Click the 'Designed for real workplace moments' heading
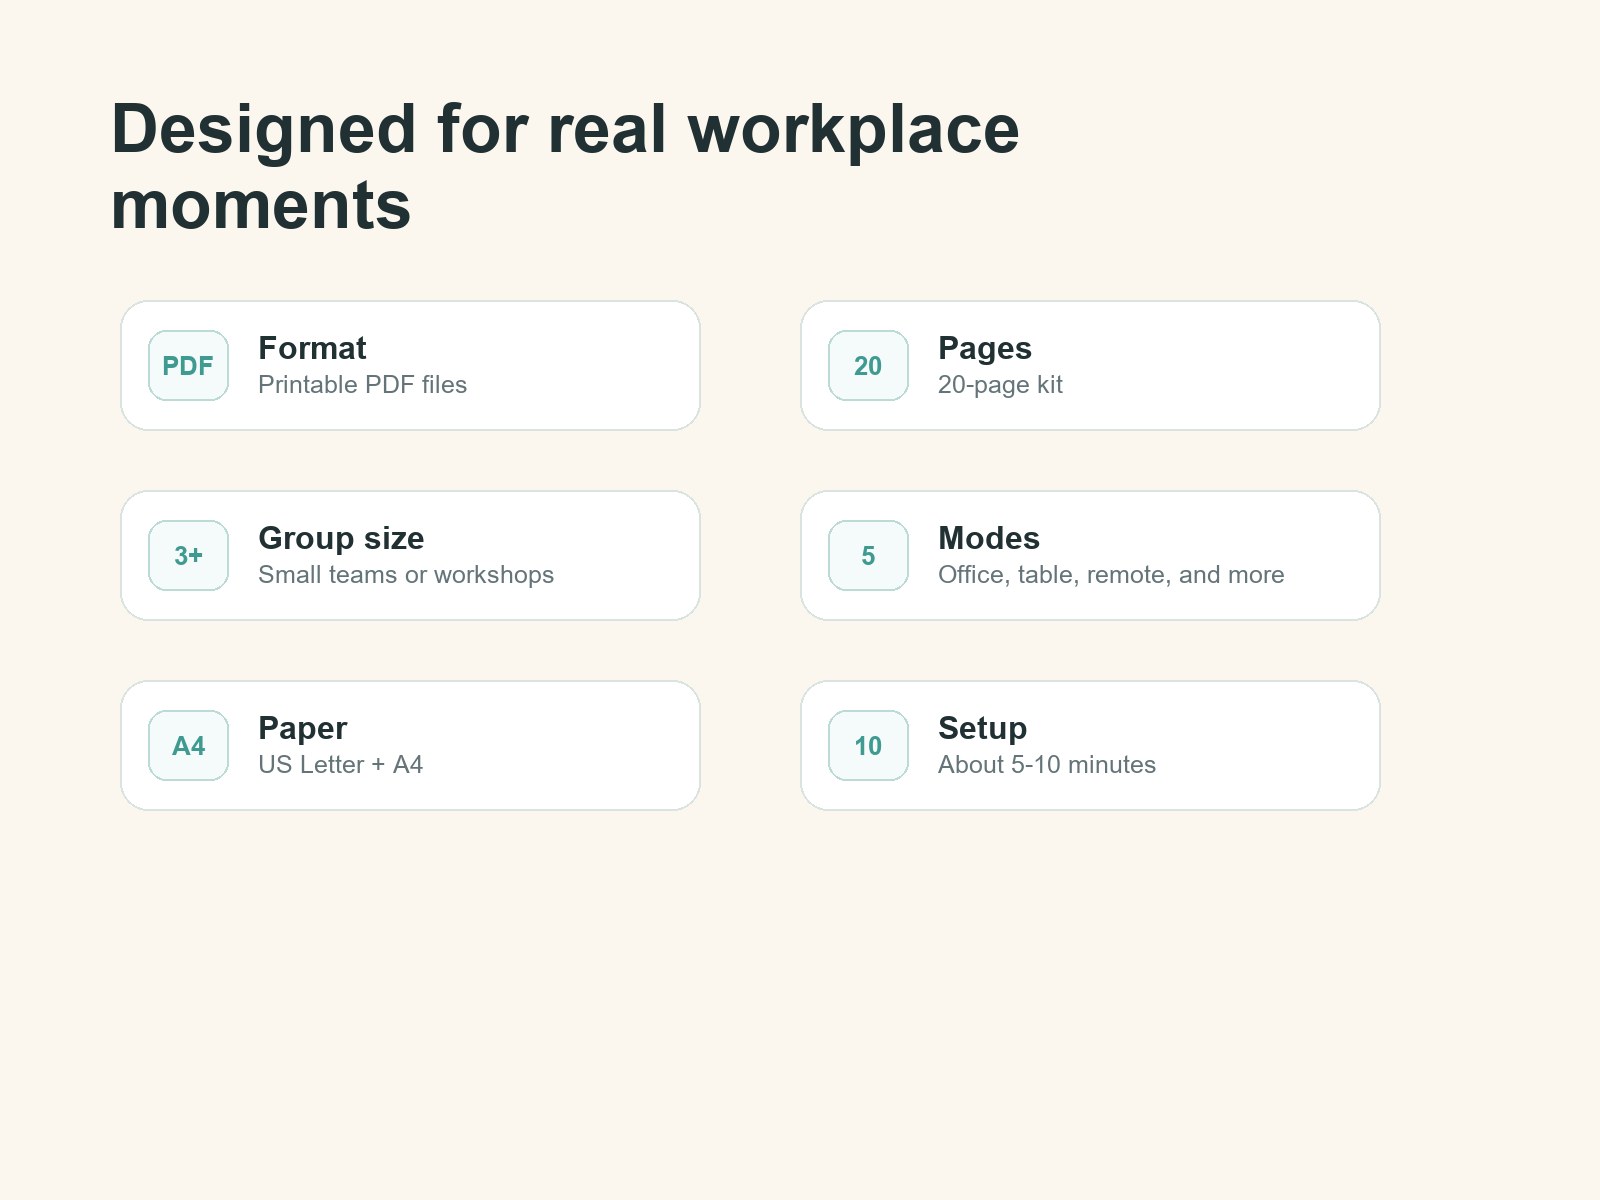Image resolution: width=1600 pixels, height=1200 pixels. (565, 167)
